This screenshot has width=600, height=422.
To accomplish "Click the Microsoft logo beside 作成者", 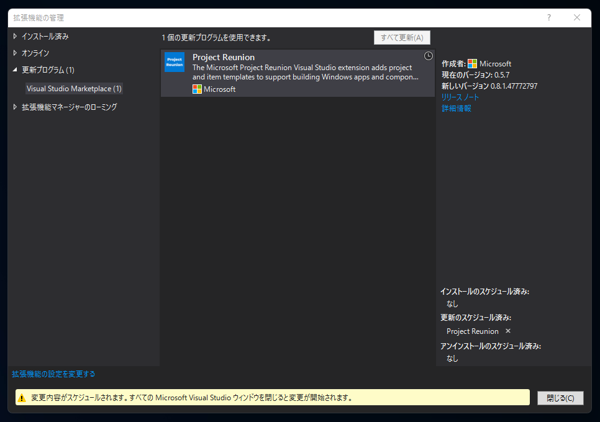I will click(472, 64).
